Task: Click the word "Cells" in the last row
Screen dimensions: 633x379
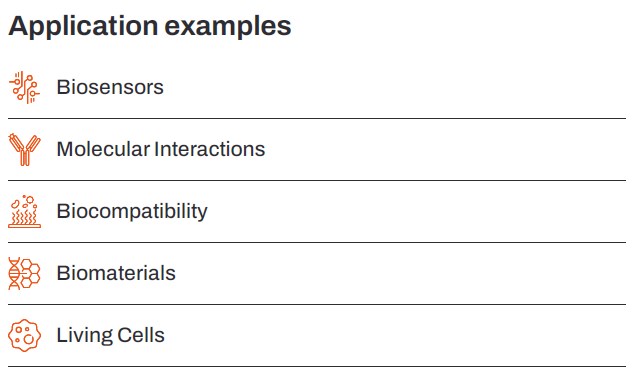Action: pos(141,335)
